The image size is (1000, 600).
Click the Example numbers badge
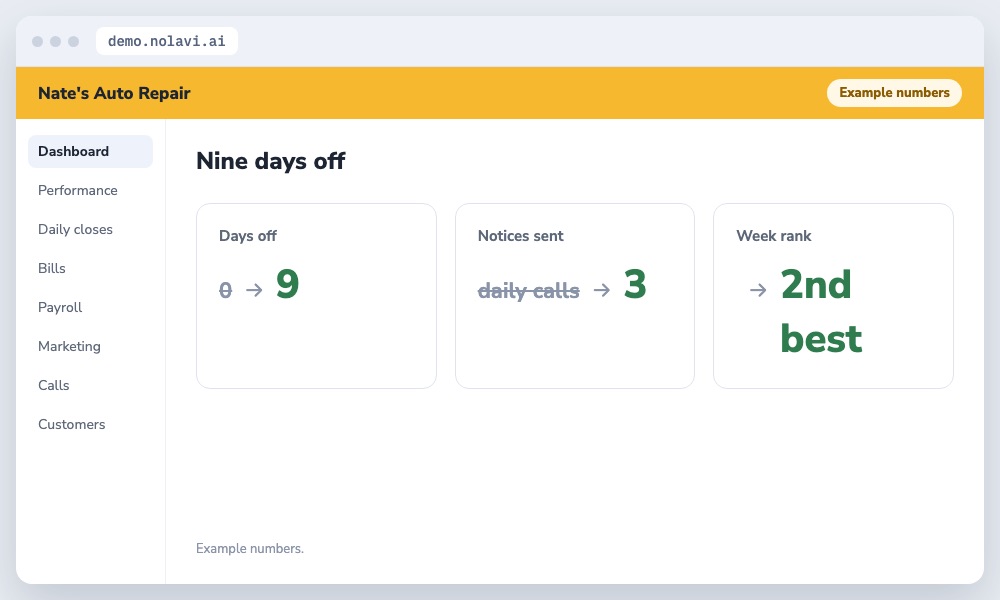pyautogui.click(x=894, y=92)
